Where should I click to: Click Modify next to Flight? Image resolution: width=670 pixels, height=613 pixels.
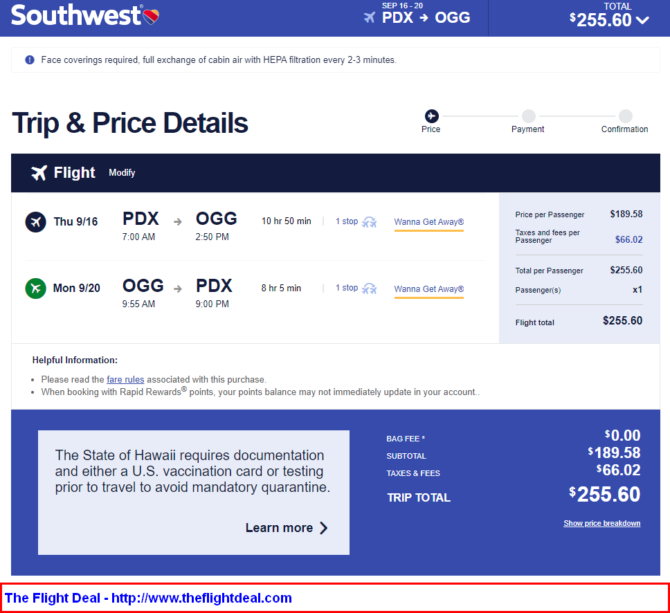click(122, 173)
